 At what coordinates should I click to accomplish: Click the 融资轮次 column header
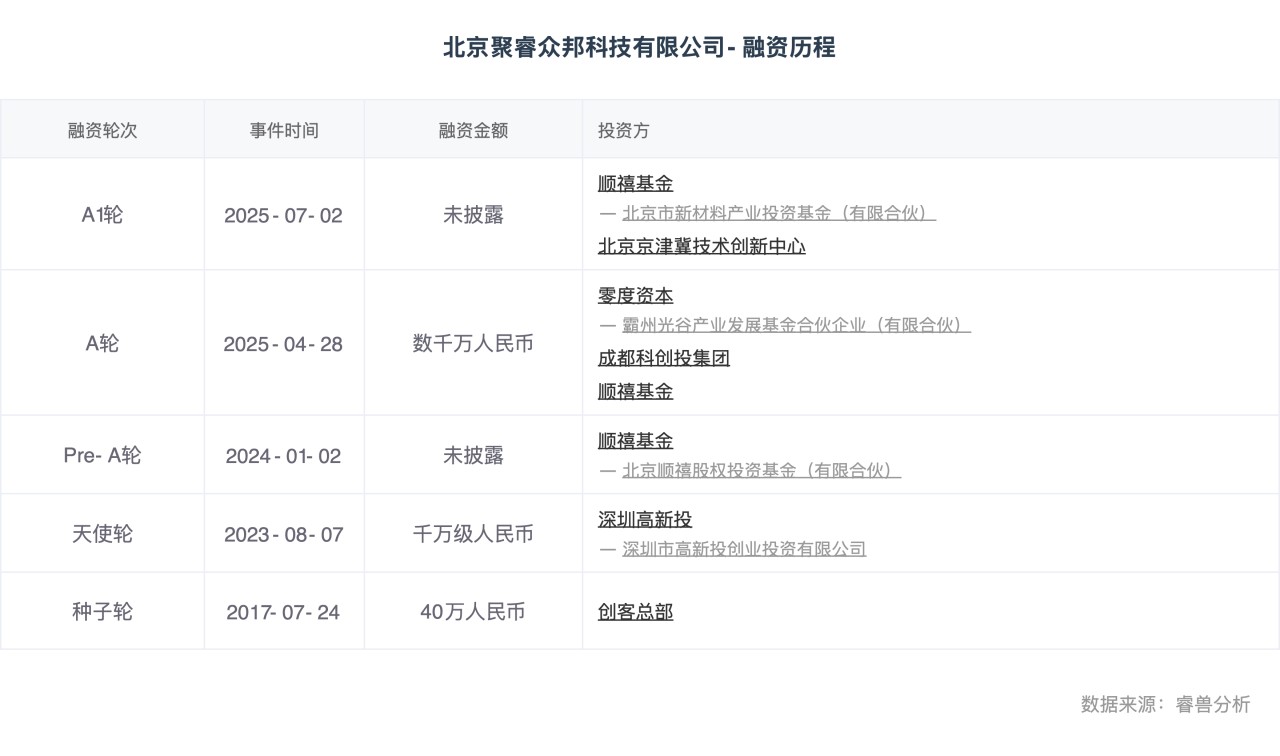point(102,131)
